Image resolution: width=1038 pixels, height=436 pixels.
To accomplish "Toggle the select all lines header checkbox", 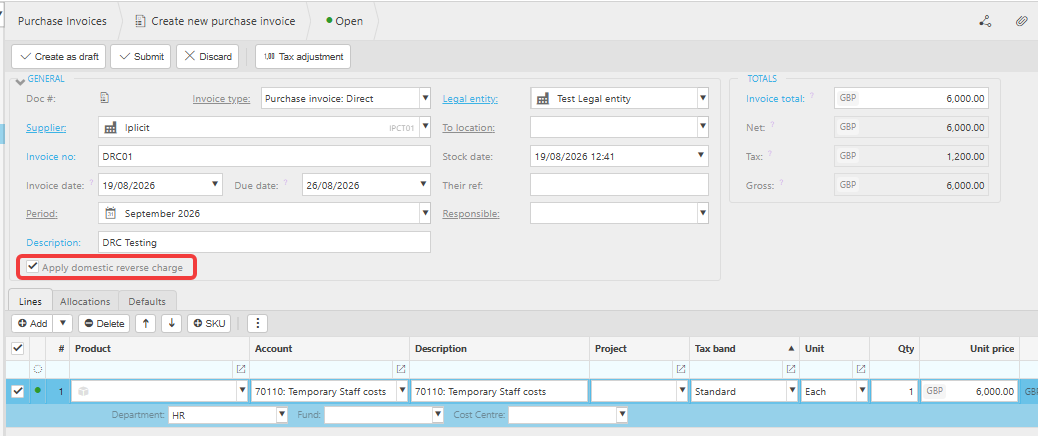I will [18, 348].
